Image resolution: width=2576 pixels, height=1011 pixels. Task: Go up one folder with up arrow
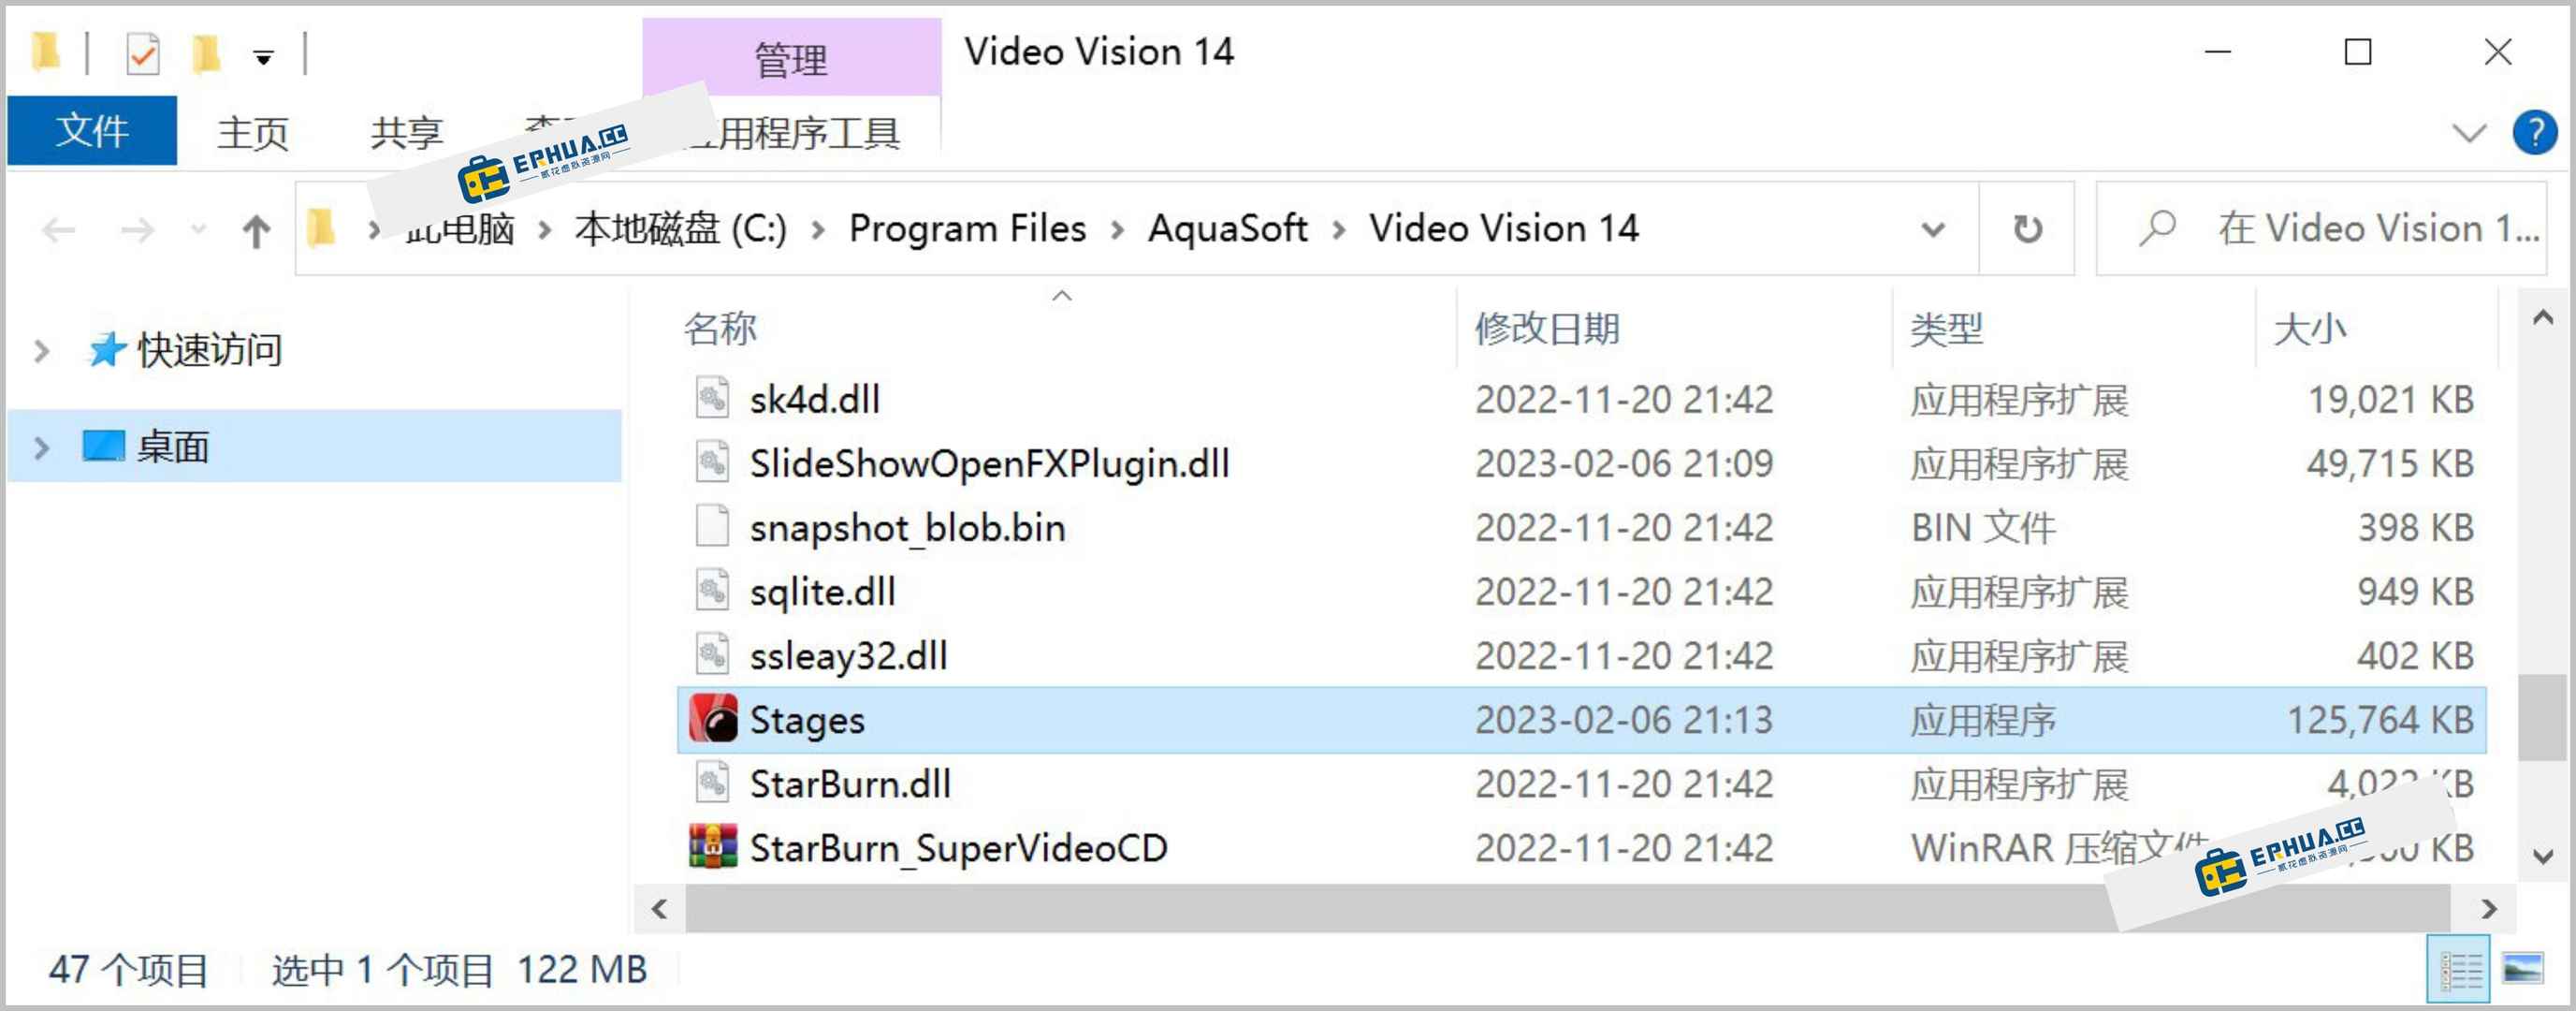coord(256,231)
